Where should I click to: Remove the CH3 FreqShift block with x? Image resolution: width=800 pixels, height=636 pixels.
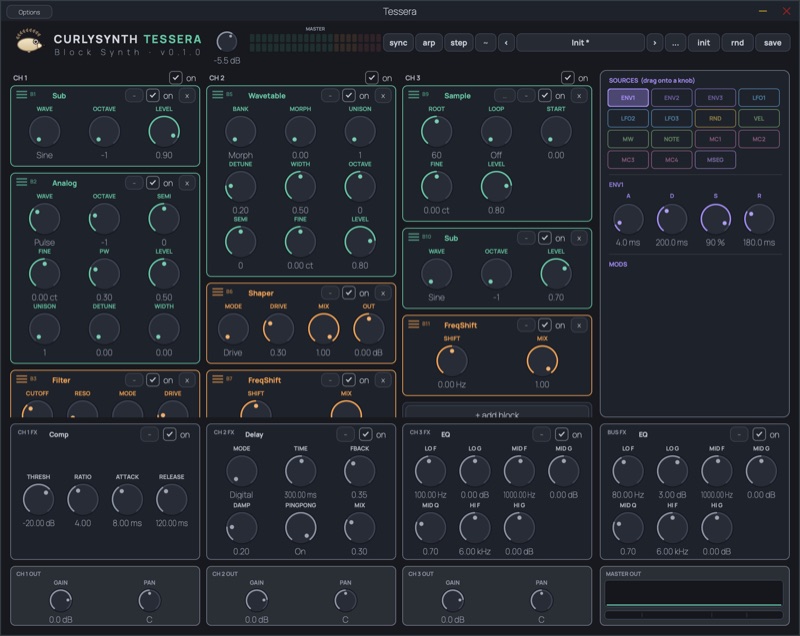(579, 325)
